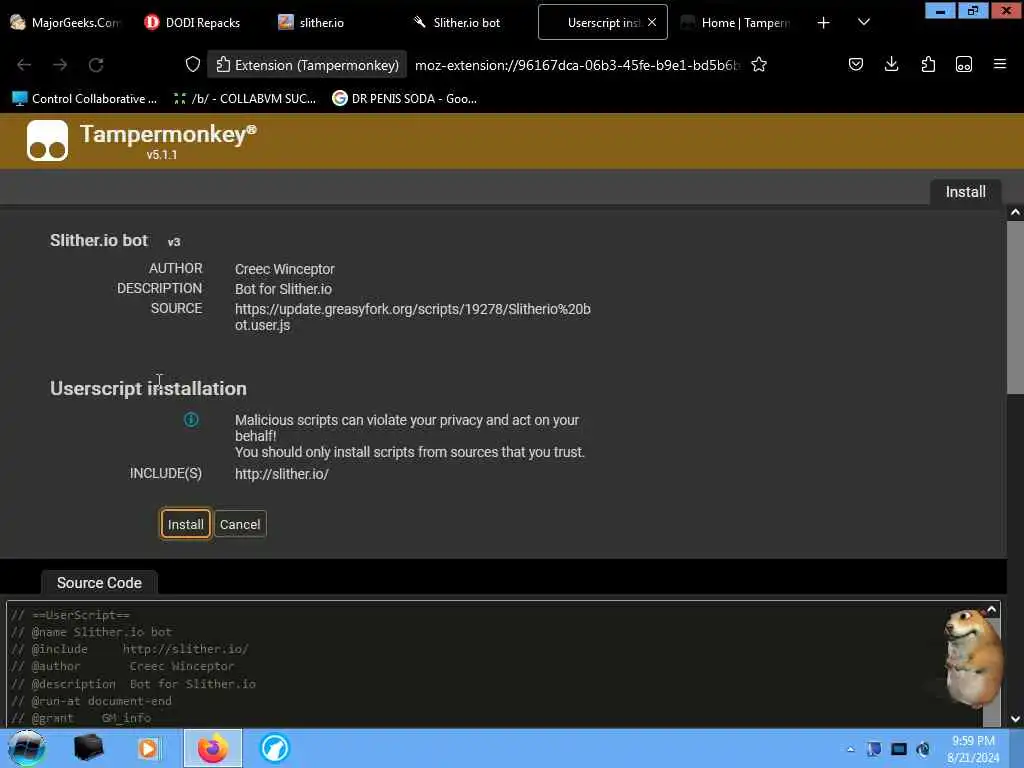1024x768 pixels.
Task: Close the Userscript installation tab
Action: [652, 22]
